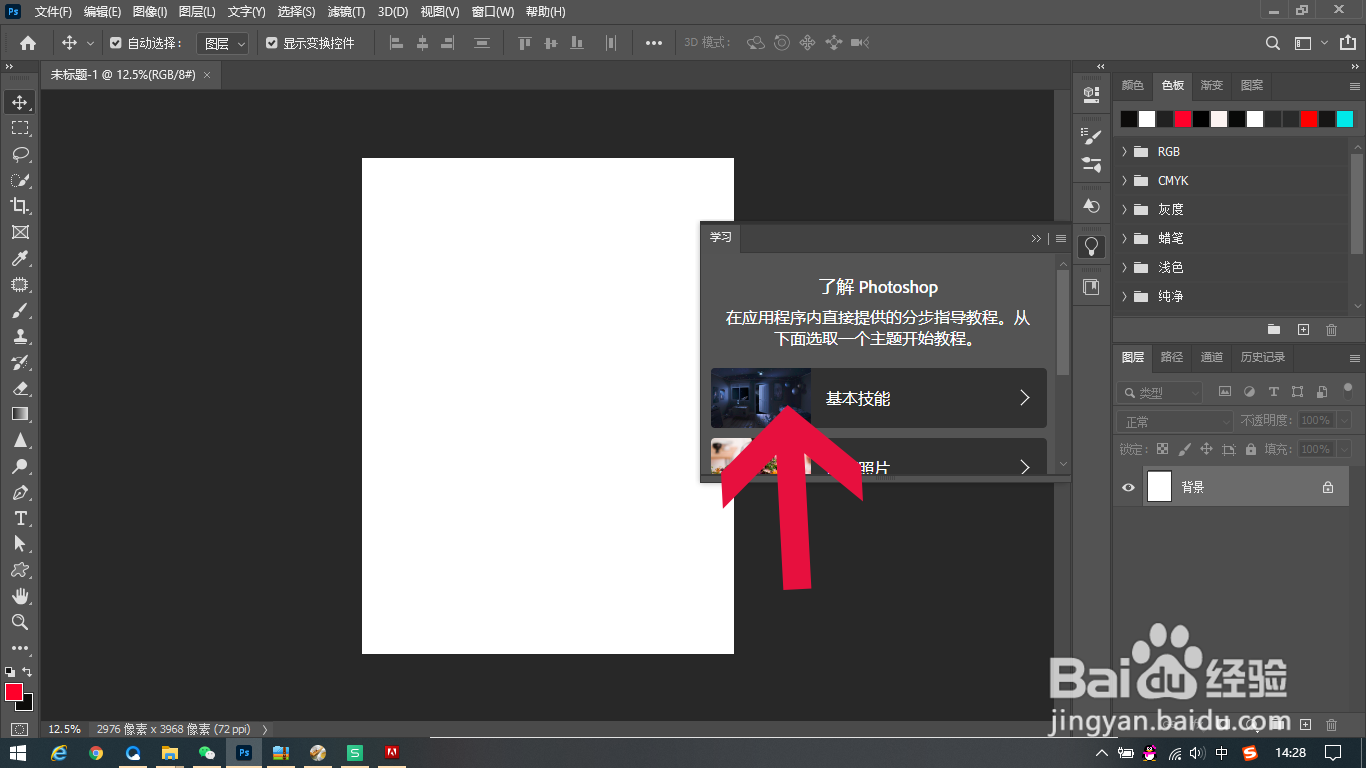Select the Dodge tool

[19, 466]
